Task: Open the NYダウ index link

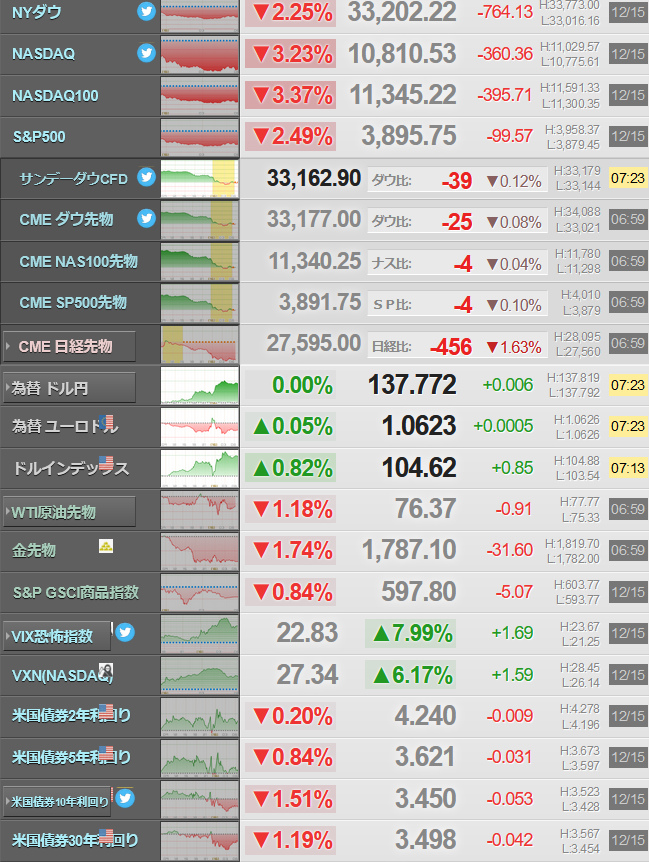Action: [x=37, y=12]
